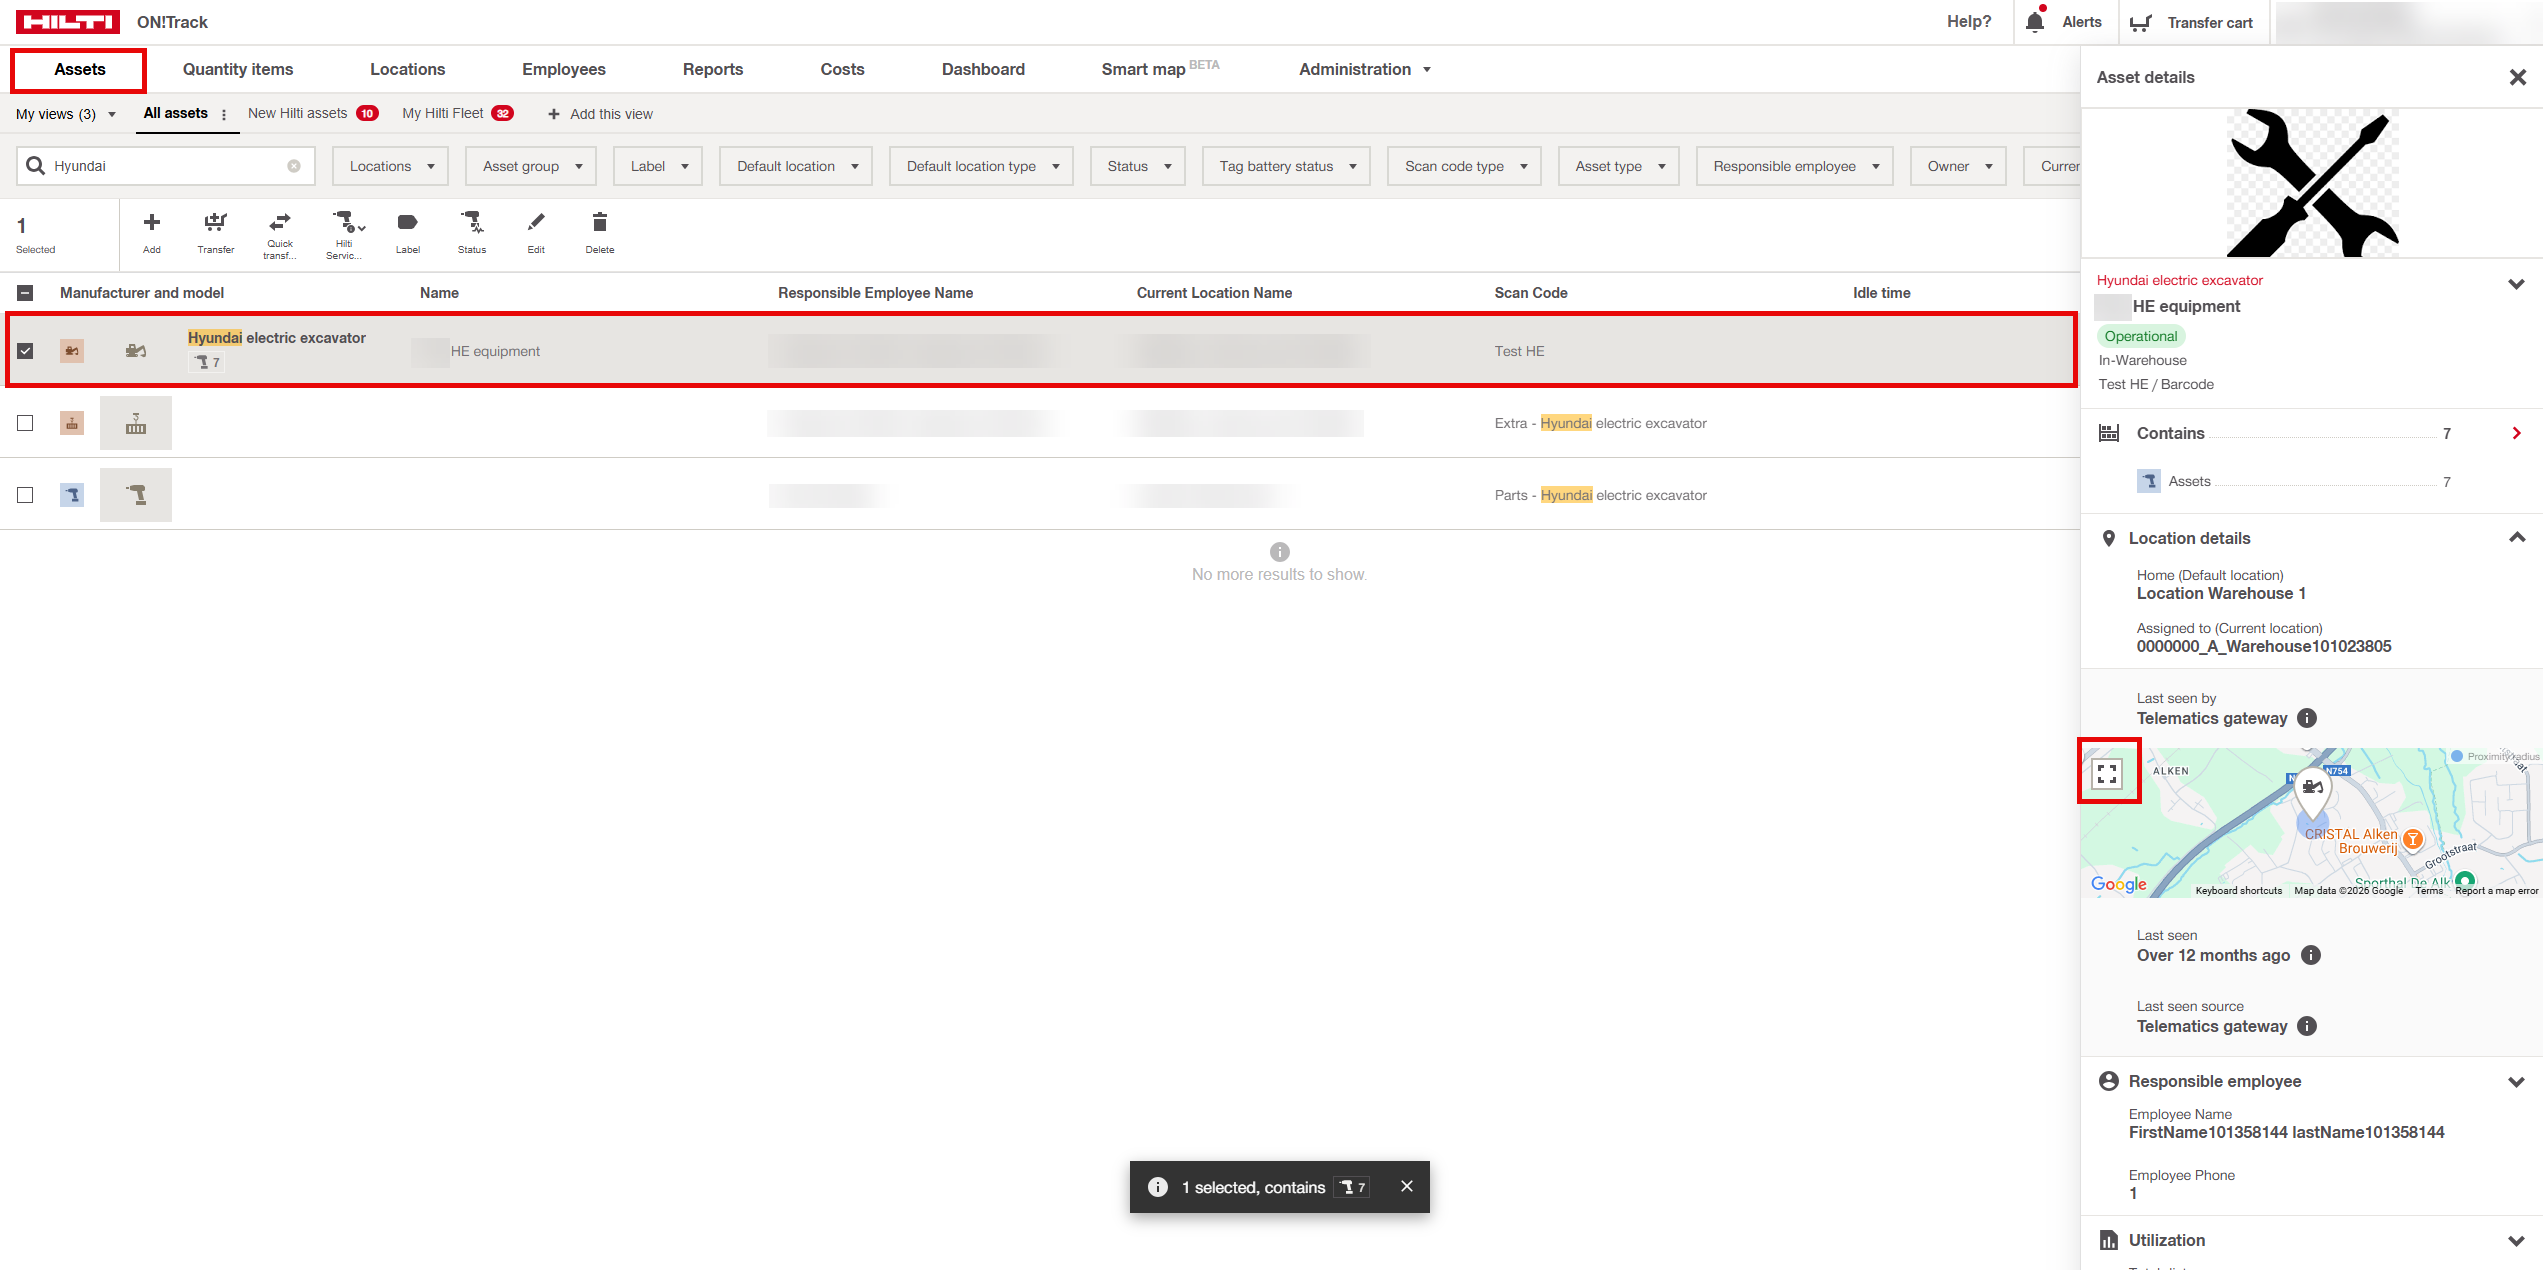Click the wrench asset image
This screenshot has height=1270, width=2543.
2312,183
